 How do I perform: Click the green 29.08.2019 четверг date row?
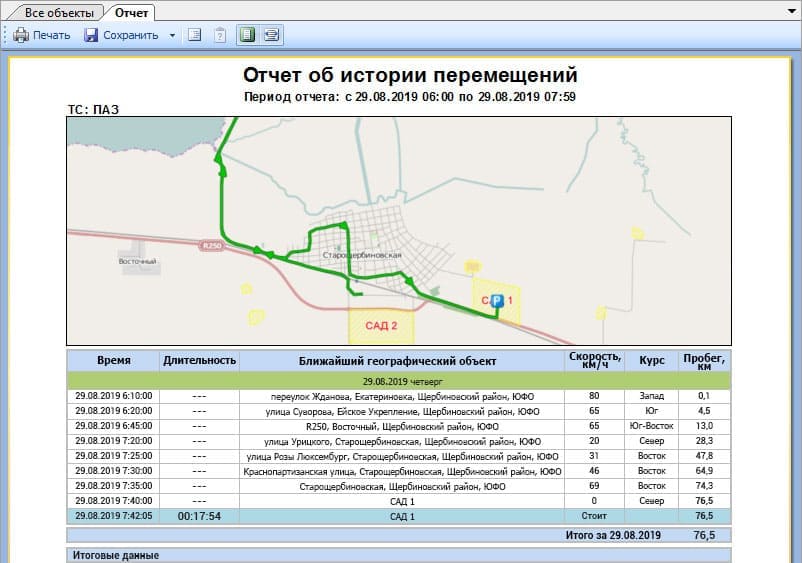click(398, 381)
